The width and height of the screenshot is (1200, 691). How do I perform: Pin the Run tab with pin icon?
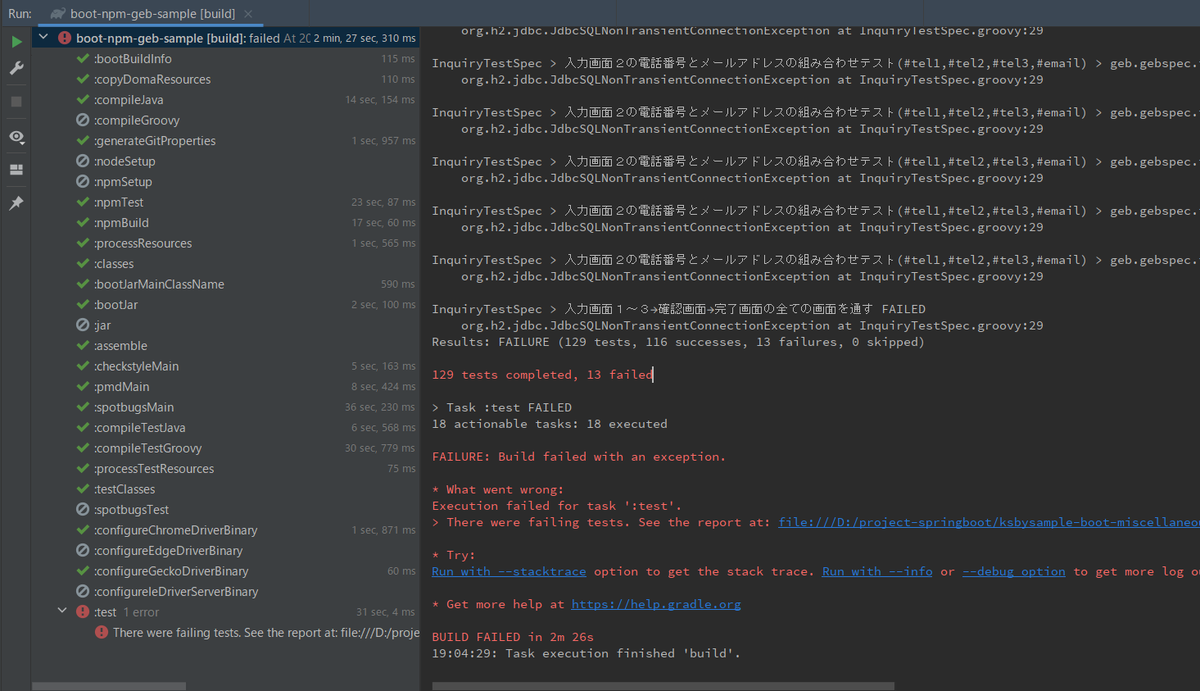click(16, 203)
